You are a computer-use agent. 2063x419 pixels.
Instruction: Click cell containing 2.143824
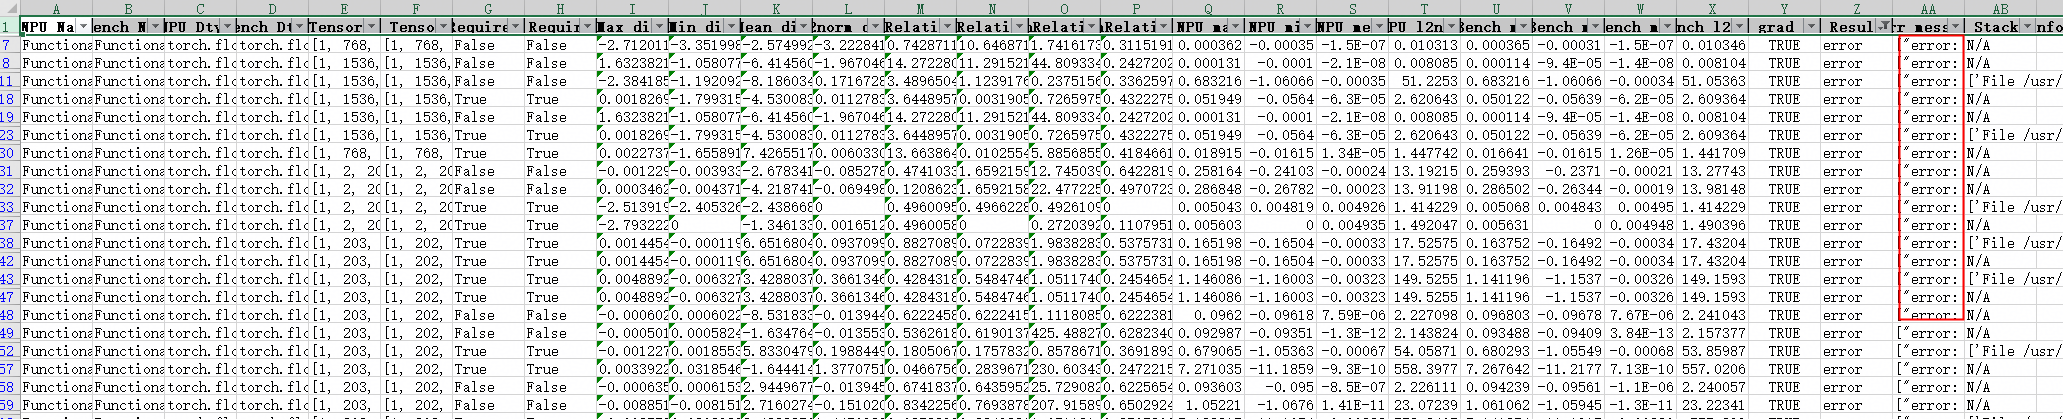1424,333
